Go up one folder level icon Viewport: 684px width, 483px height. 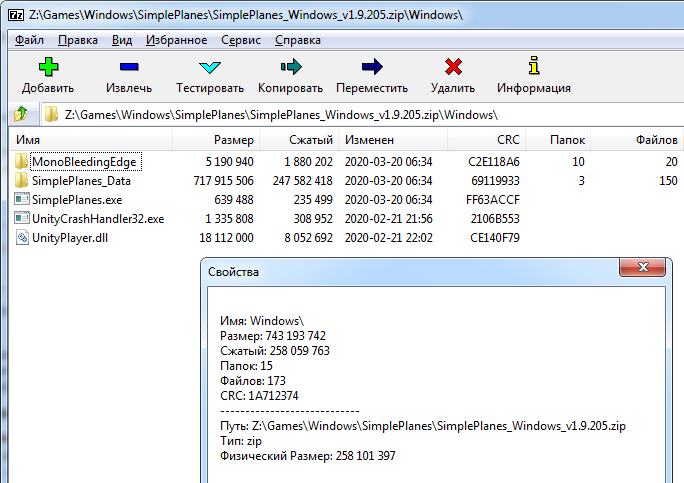click(20, 114)
